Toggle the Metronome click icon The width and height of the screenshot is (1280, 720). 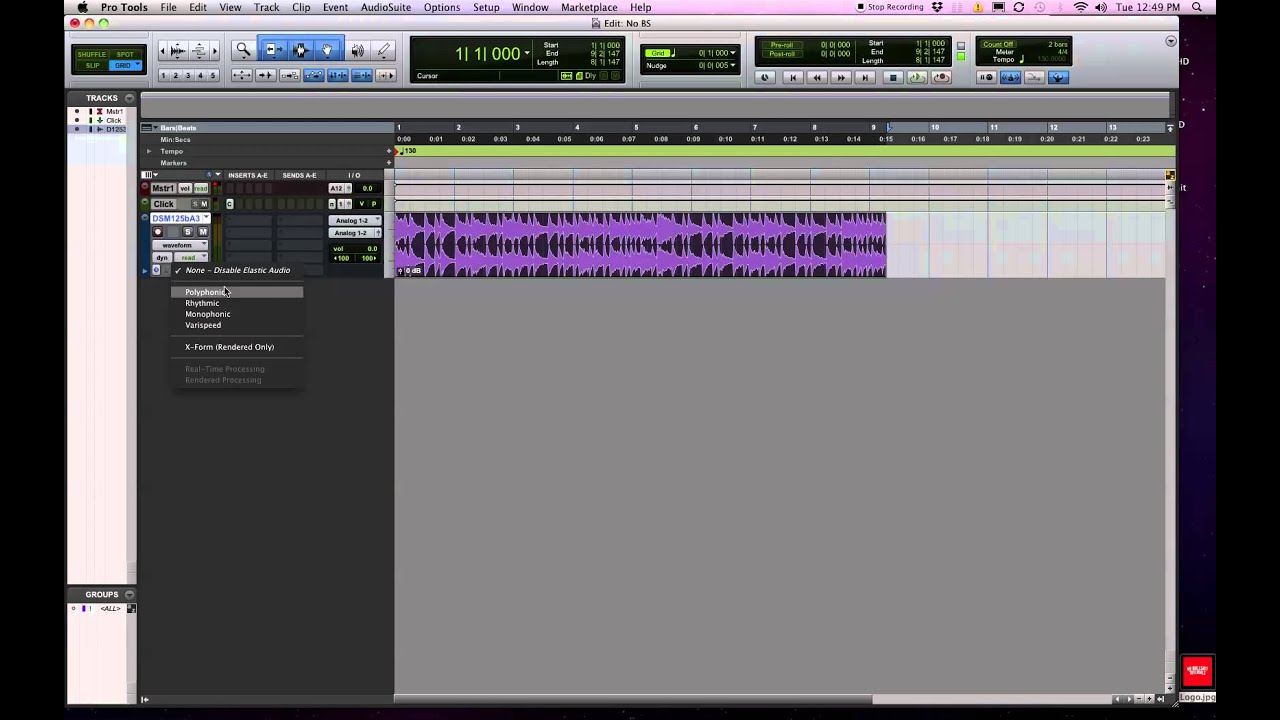1010,77
